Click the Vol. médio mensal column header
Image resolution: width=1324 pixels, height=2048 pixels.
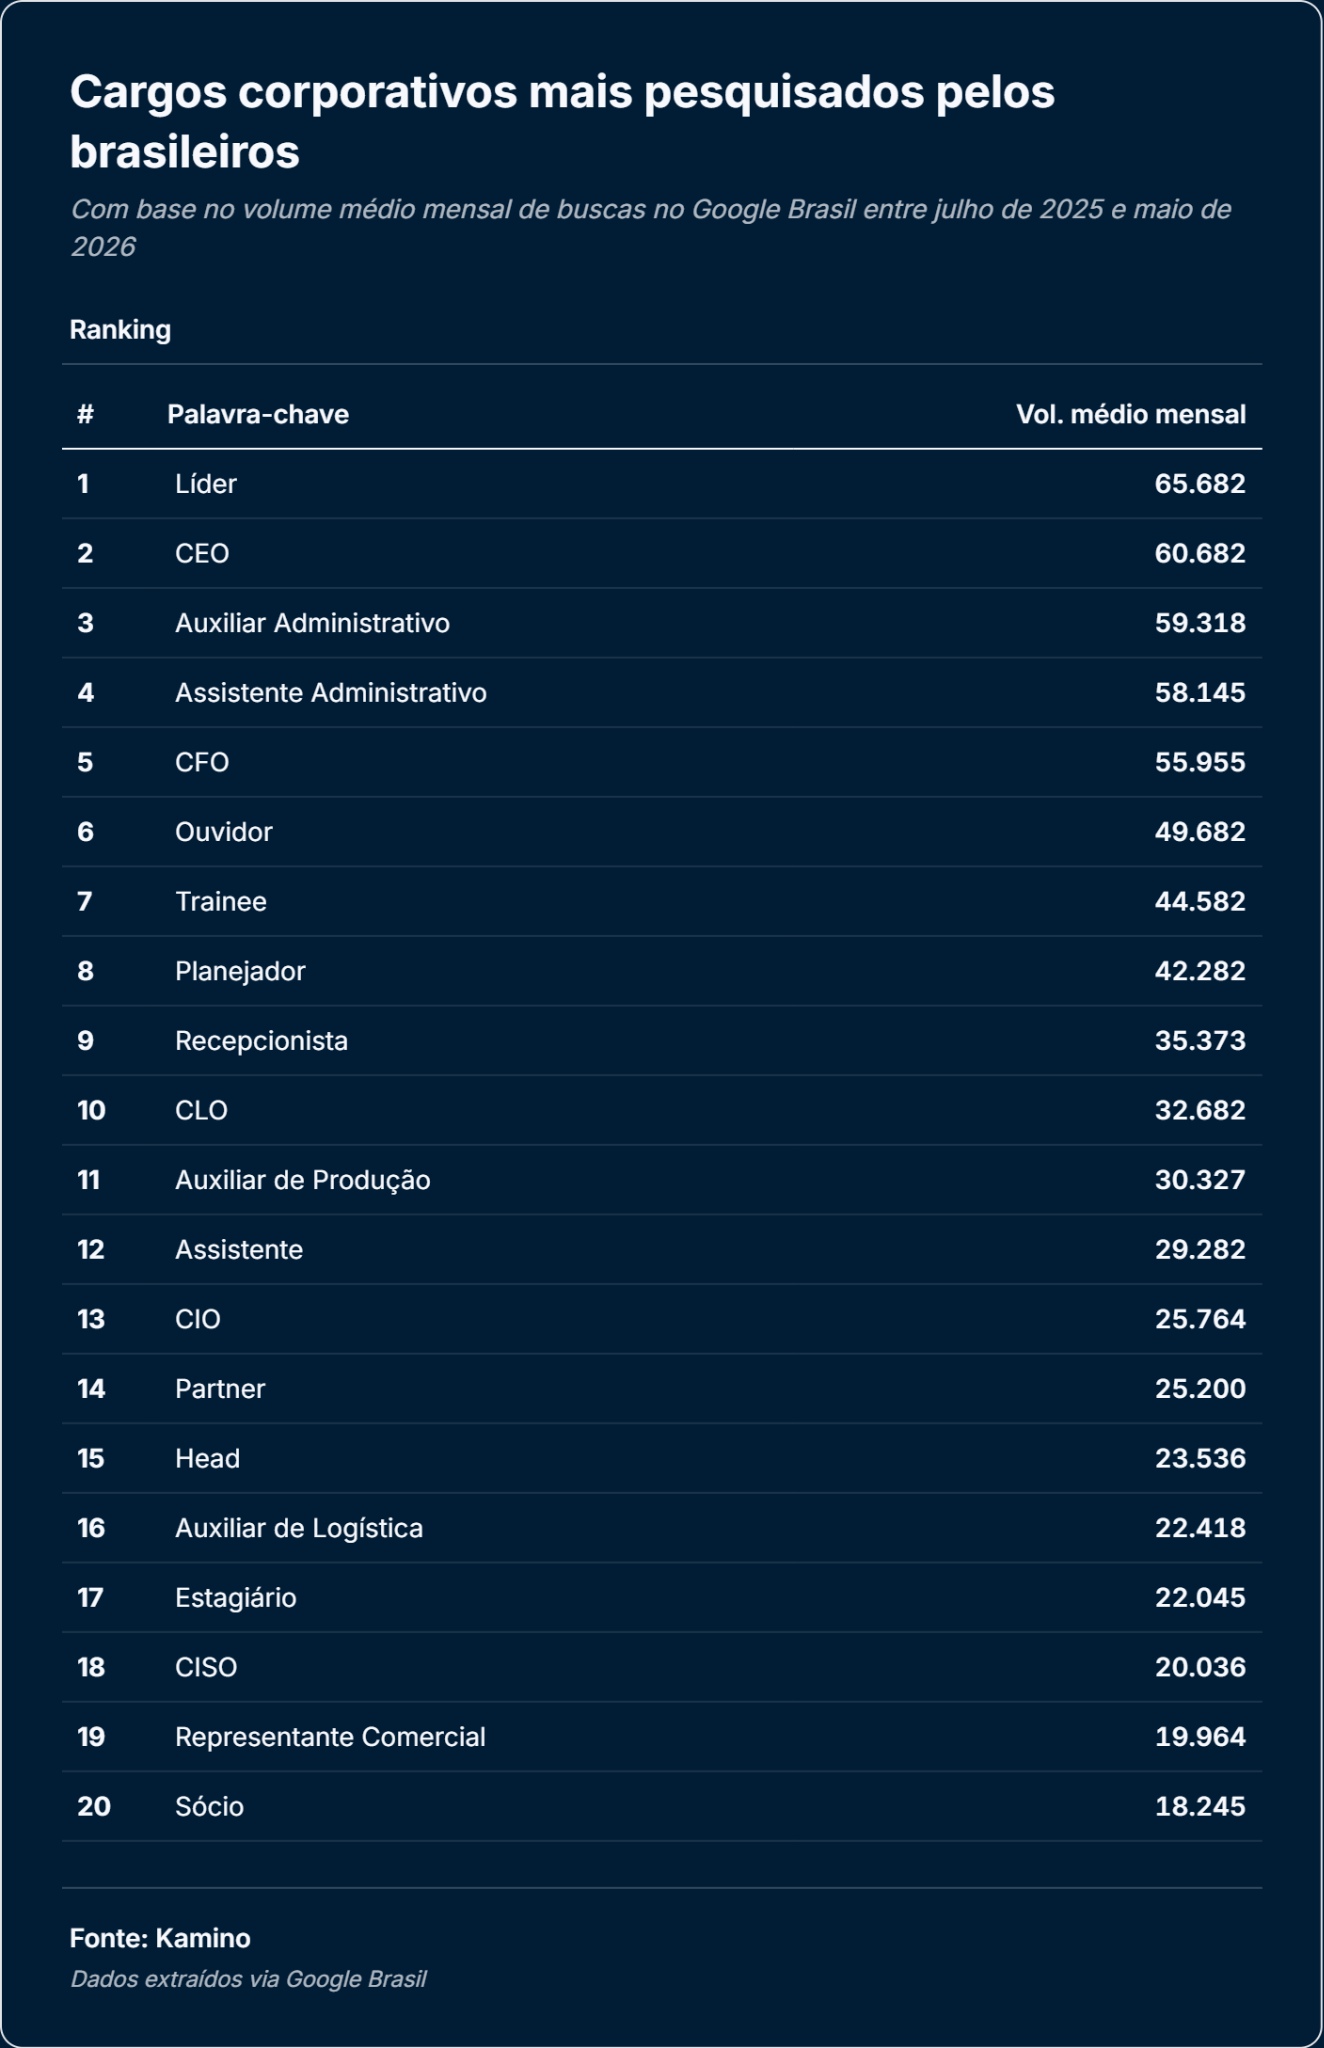click(1131, 414)
